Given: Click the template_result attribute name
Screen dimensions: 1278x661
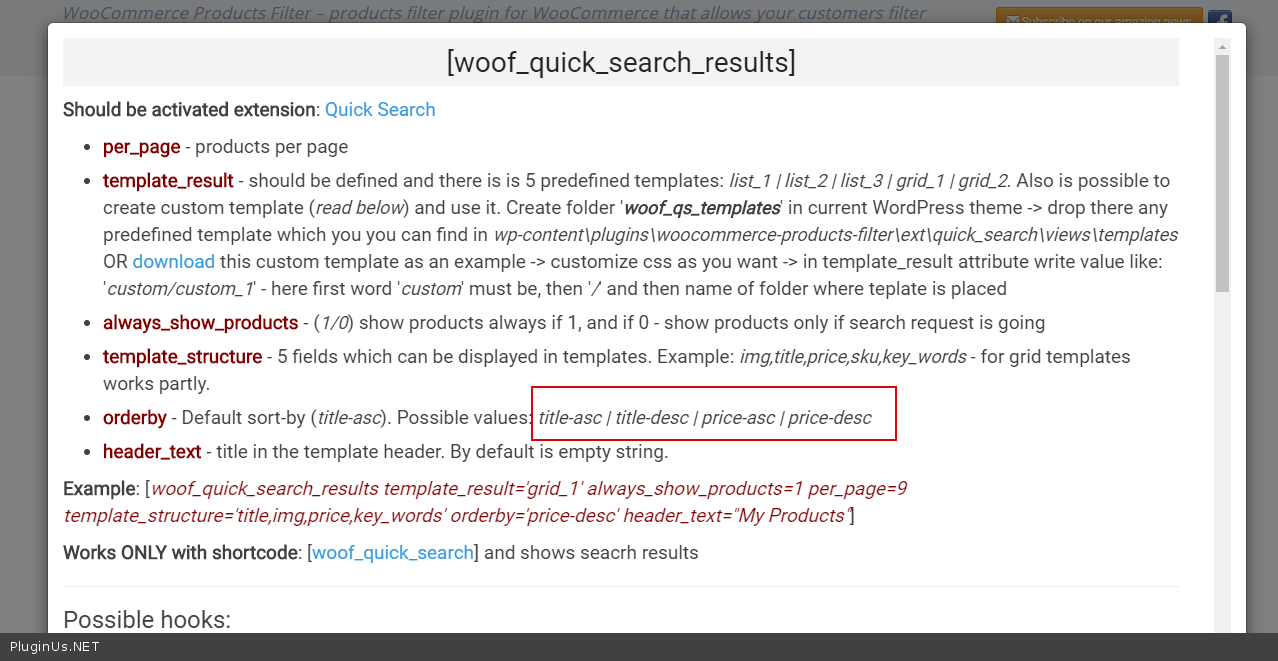Looking at the screenshot, I should pyautogui.click(x=168, y=181).
